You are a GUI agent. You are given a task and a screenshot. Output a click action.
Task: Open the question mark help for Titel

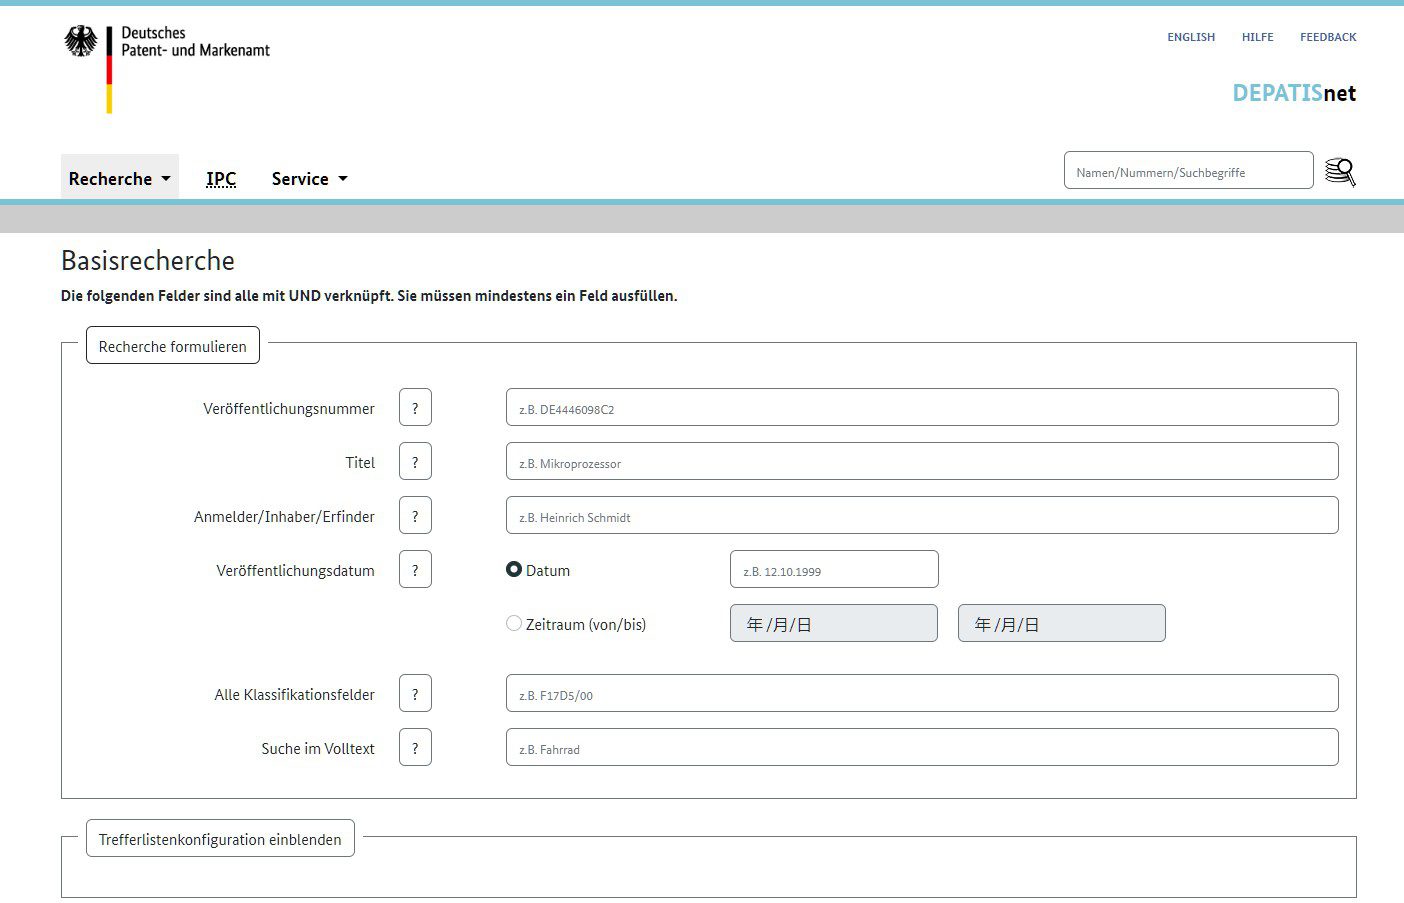415,462
